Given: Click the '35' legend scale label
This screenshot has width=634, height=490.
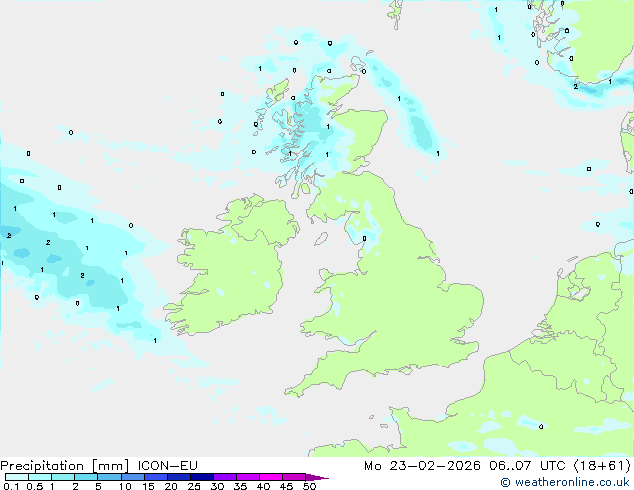Looking at the screenshot, I should (x=240, y=486).
